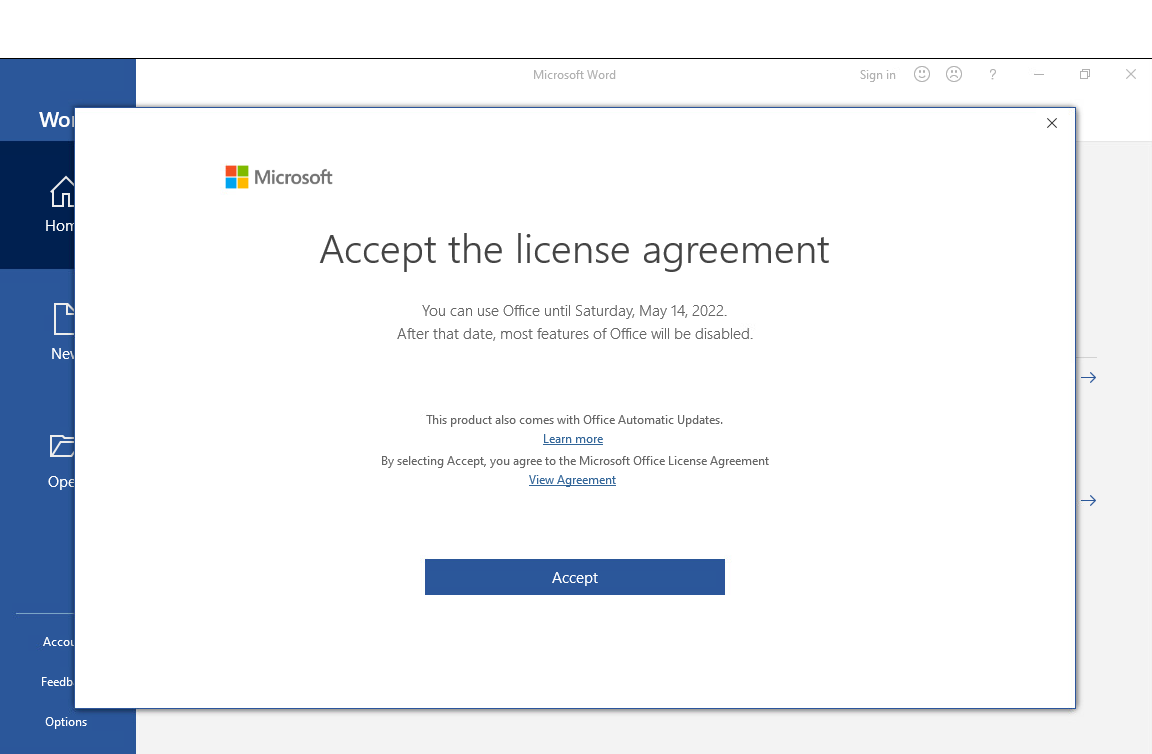
Task: Open the Learn more link
Action: point(573,439)
